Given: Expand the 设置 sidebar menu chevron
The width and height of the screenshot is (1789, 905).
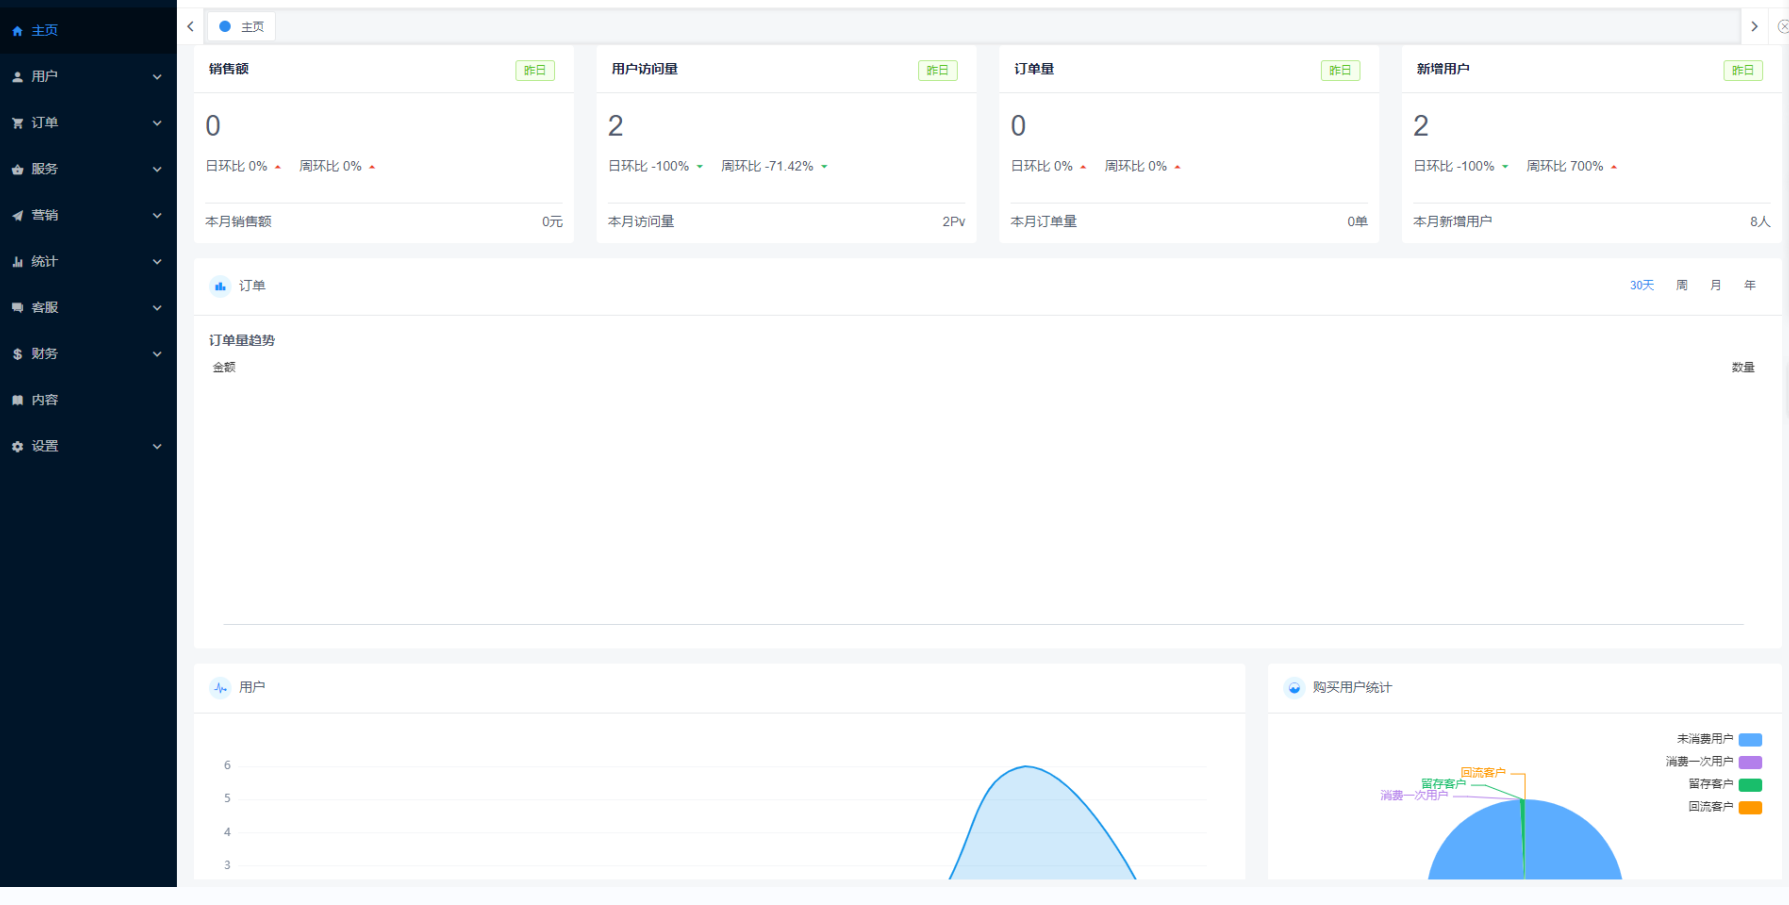Looking at the screenshot, I should 157,447.
